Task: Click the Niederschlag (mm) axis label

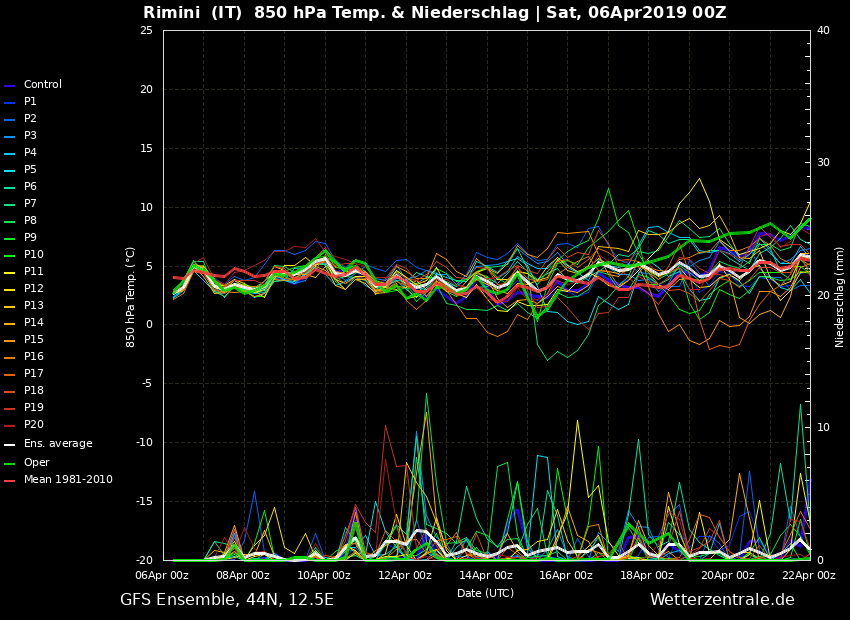Action: (x=840, y=296)
